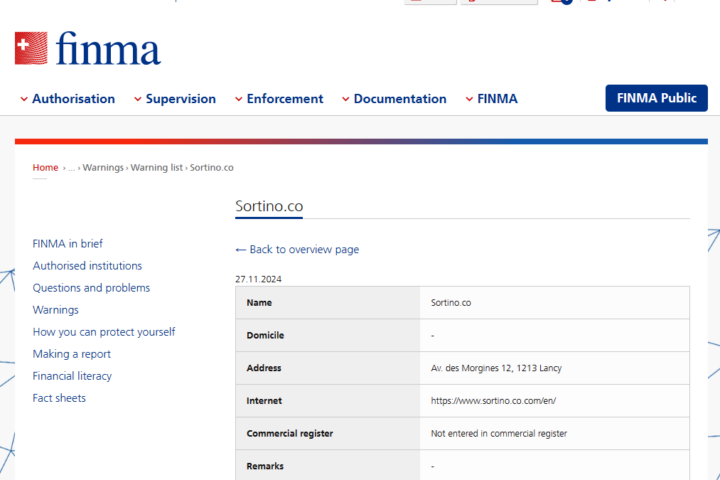Viewport: 720px width, 480px height.
Task: Open Questions and problems sidebar link
Action: tap(91, 288)
